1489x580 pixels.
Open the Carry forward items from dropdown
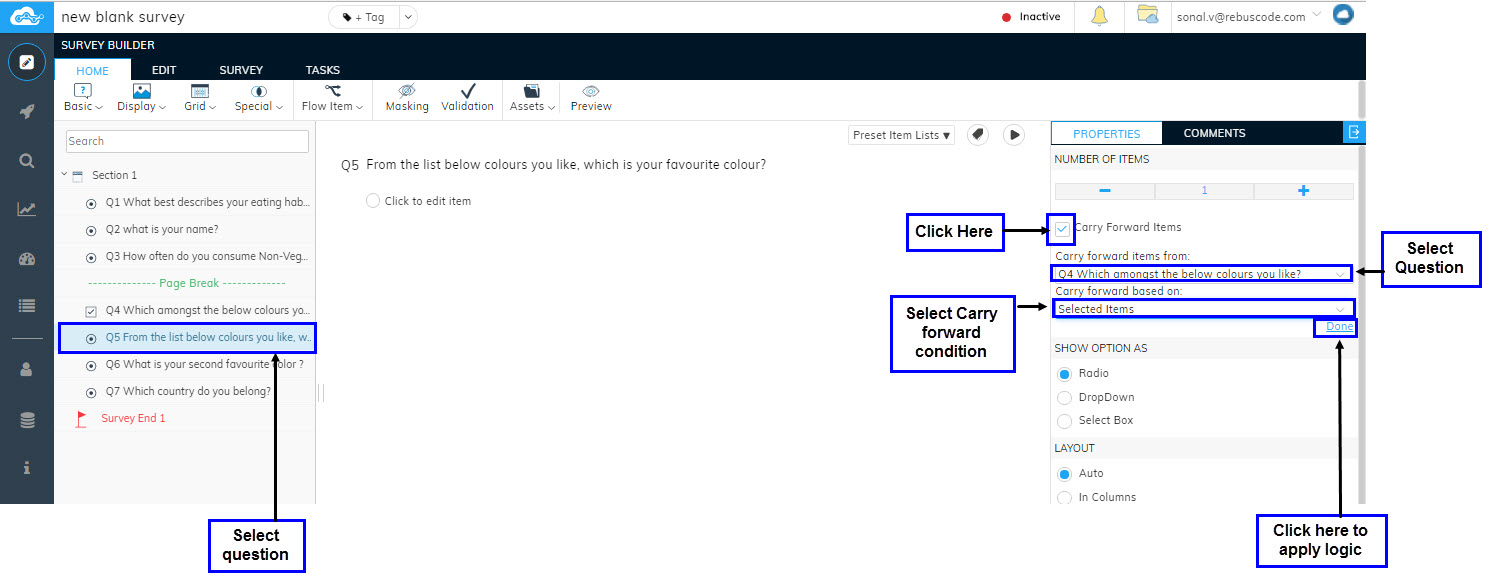[x=1202, y=274]
